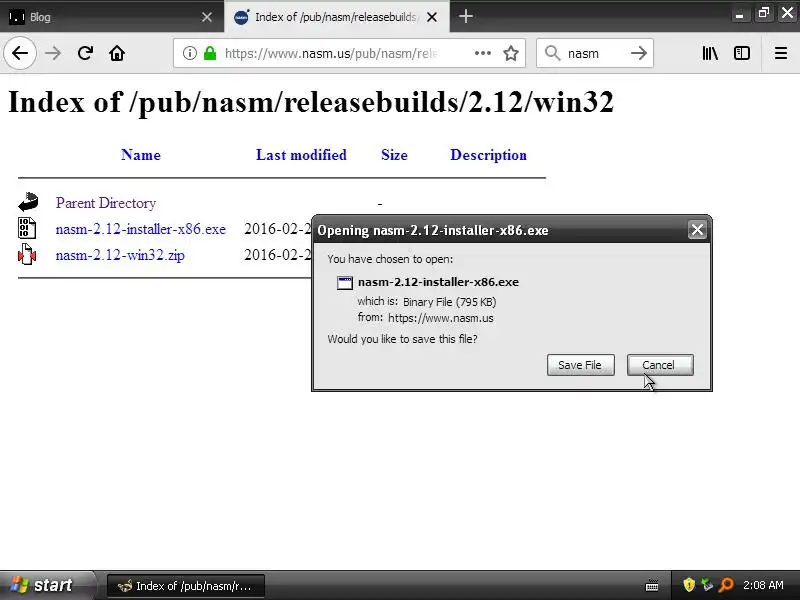Click the bold filename nasm-2.12-installer-x86.exe in dialog

tap(438, 282)
